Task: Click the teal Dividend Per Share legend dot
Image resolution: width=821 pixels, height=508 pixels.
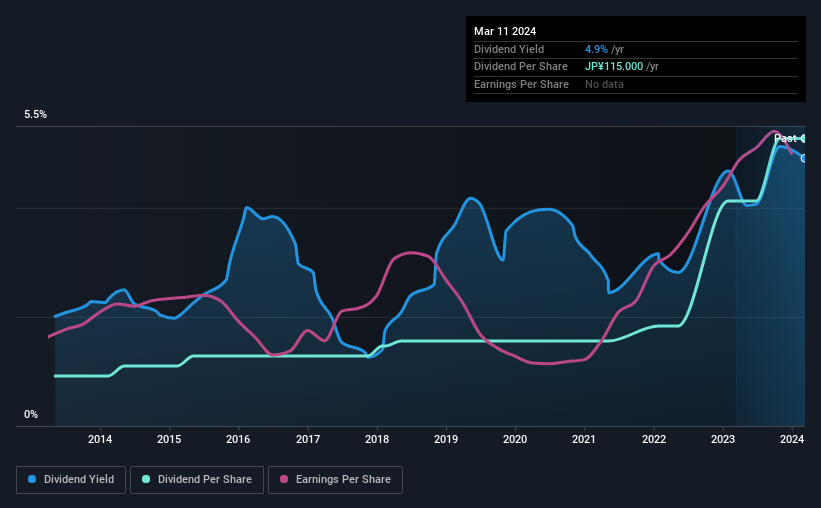Action: (x=146, y=479)
